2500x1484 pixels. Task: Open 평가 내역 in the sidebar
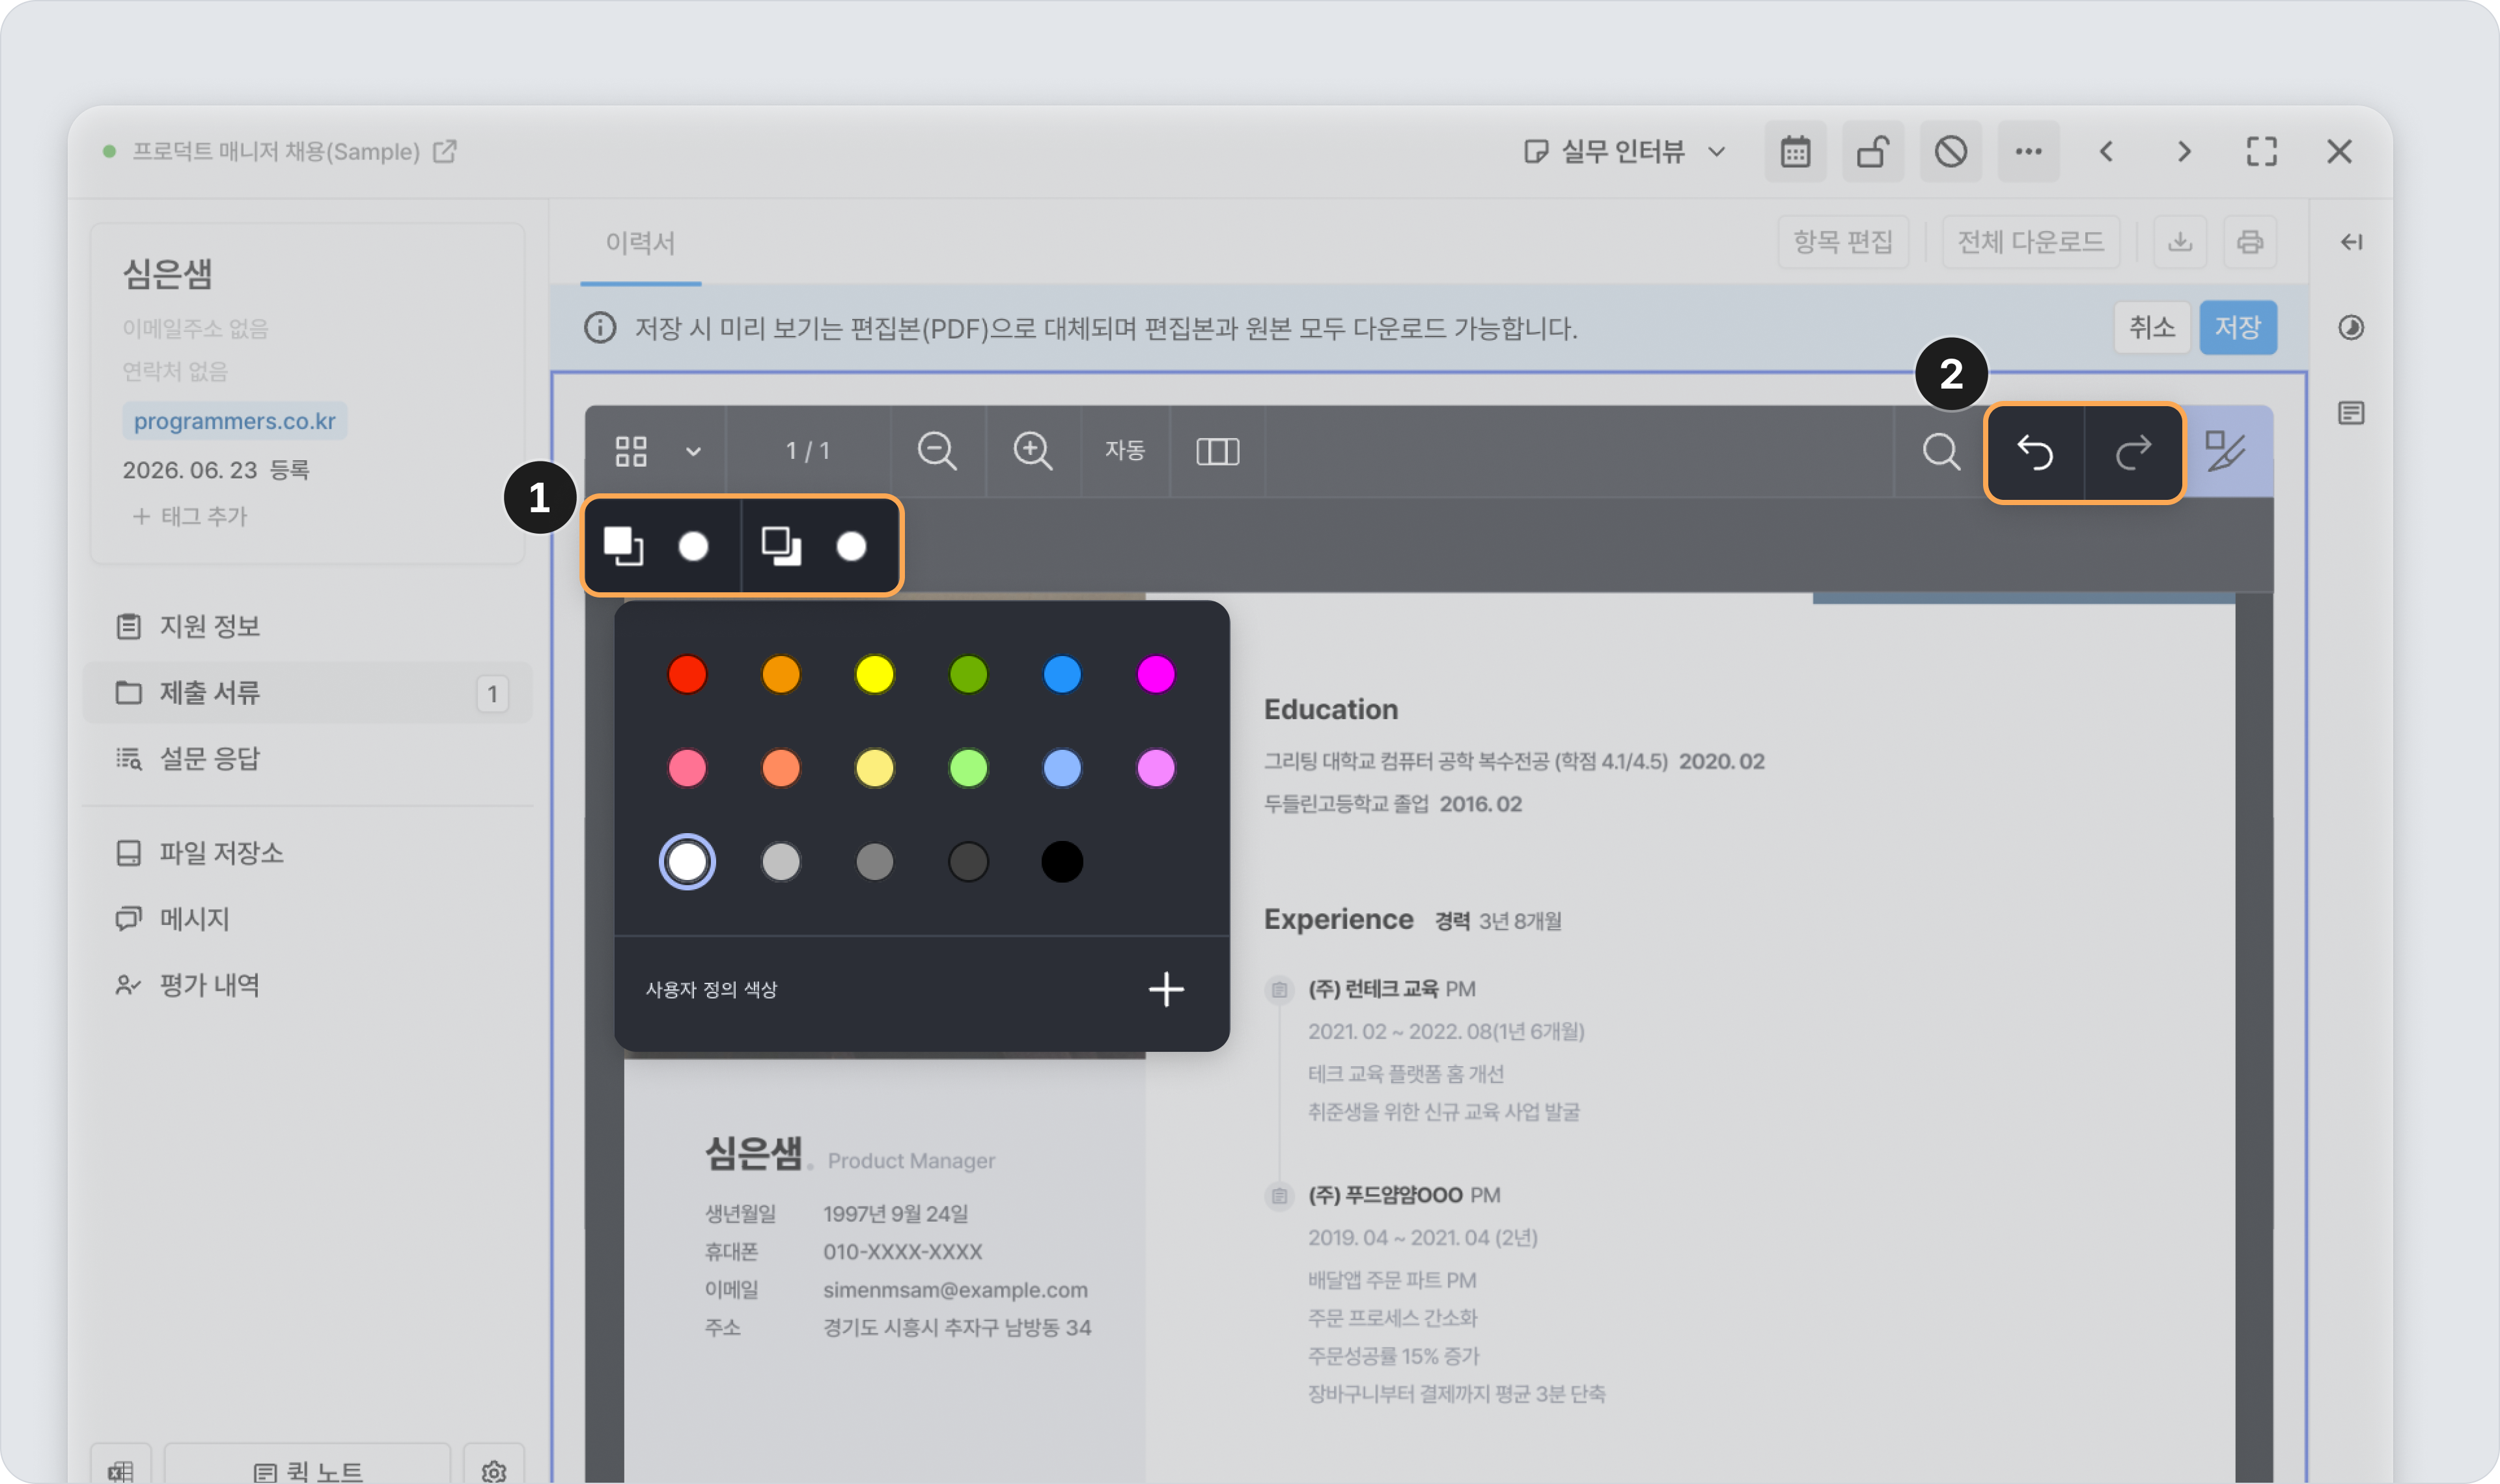coord(308,985)
